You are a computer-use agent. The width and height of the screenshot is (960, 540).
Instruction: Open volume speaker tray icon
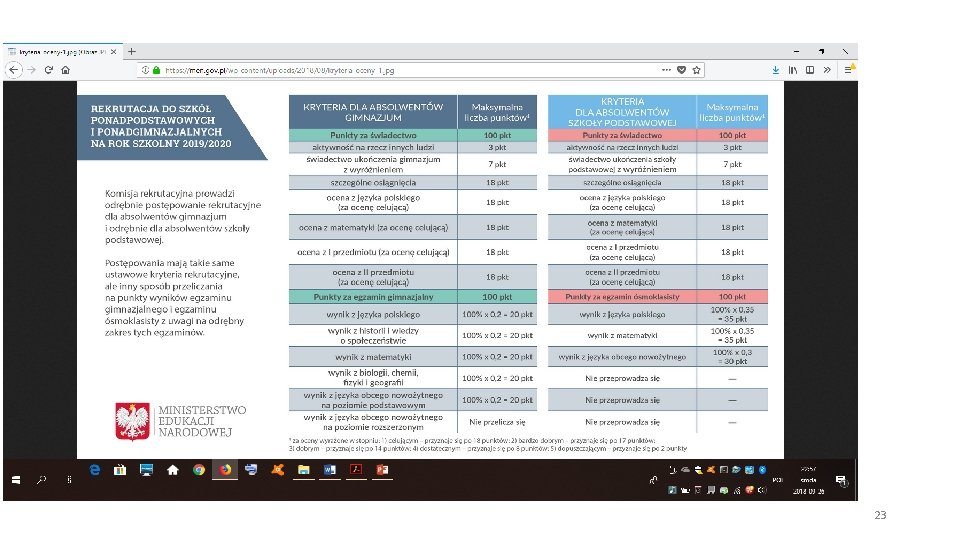tap(762, 490)
